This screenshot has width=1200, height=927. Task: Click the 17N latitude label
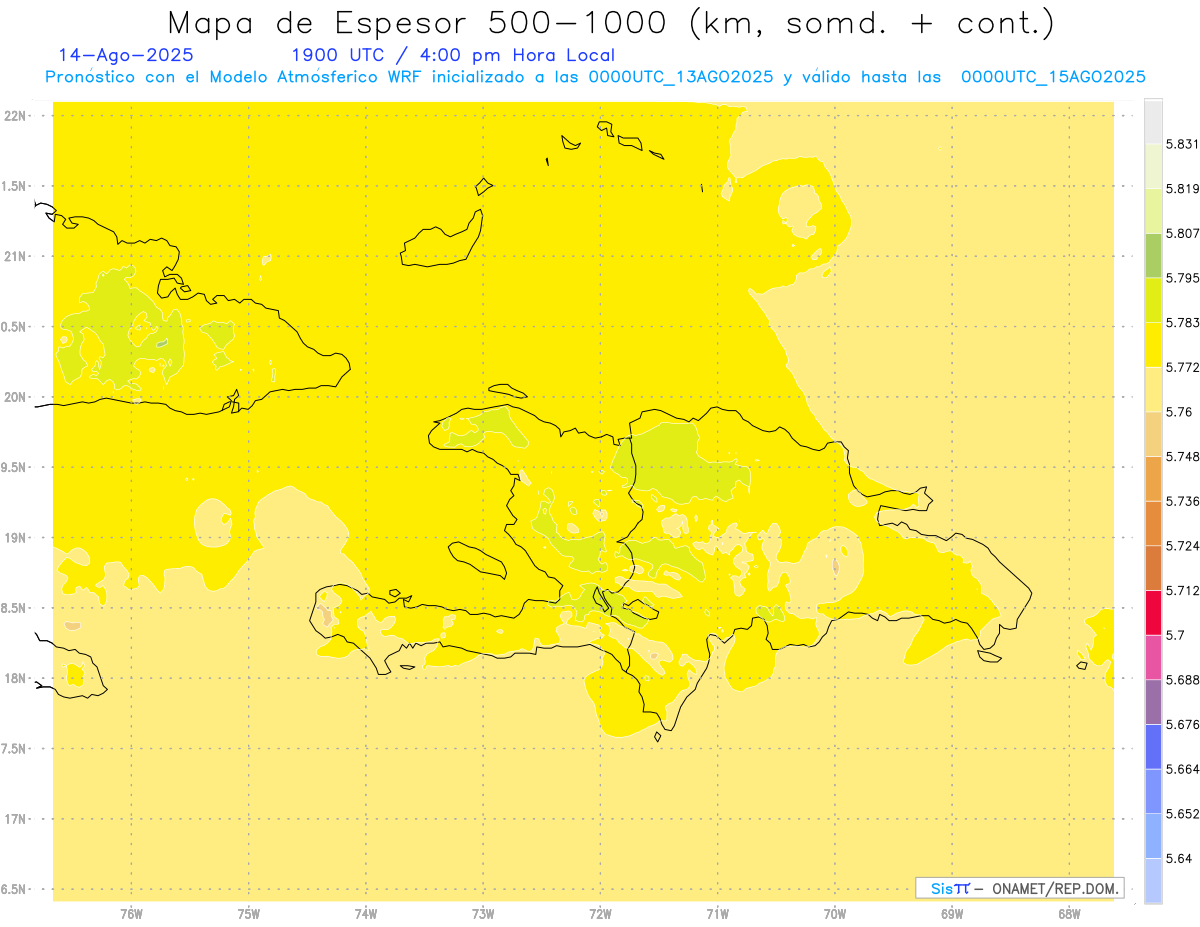15,820
